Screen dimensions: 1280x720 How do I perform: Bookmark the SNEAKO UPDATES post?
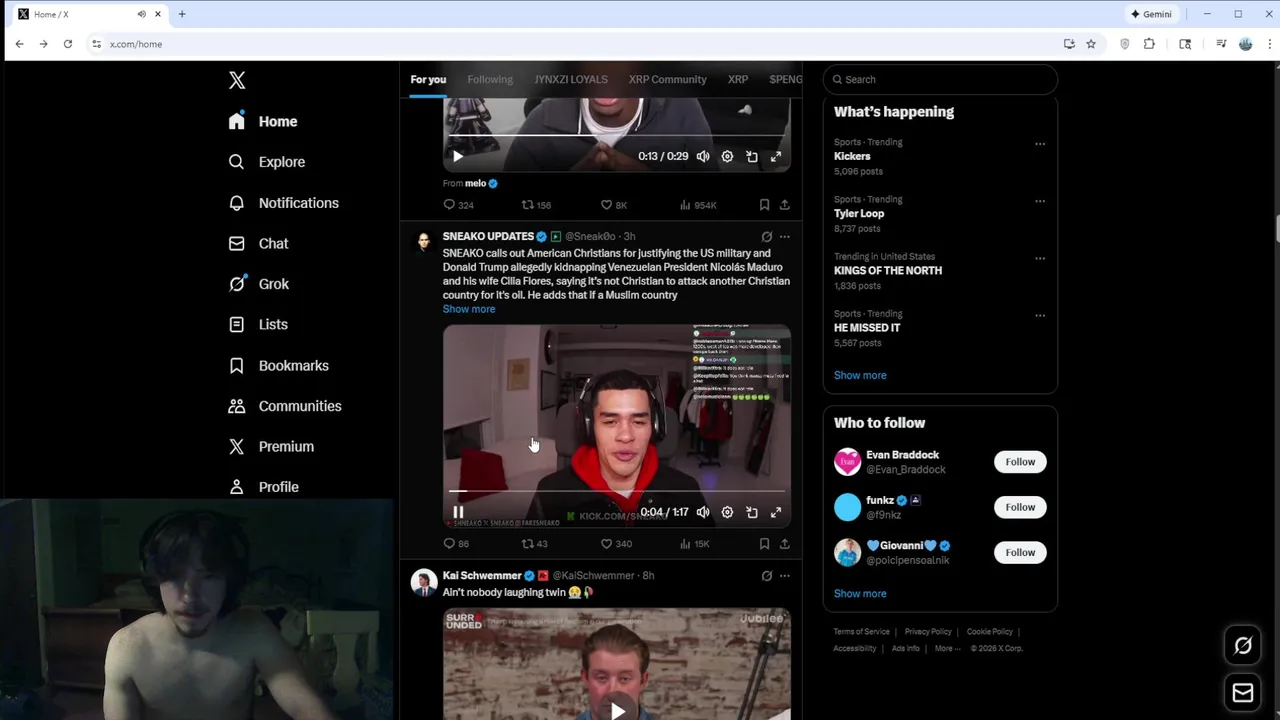tap(764, 544)
